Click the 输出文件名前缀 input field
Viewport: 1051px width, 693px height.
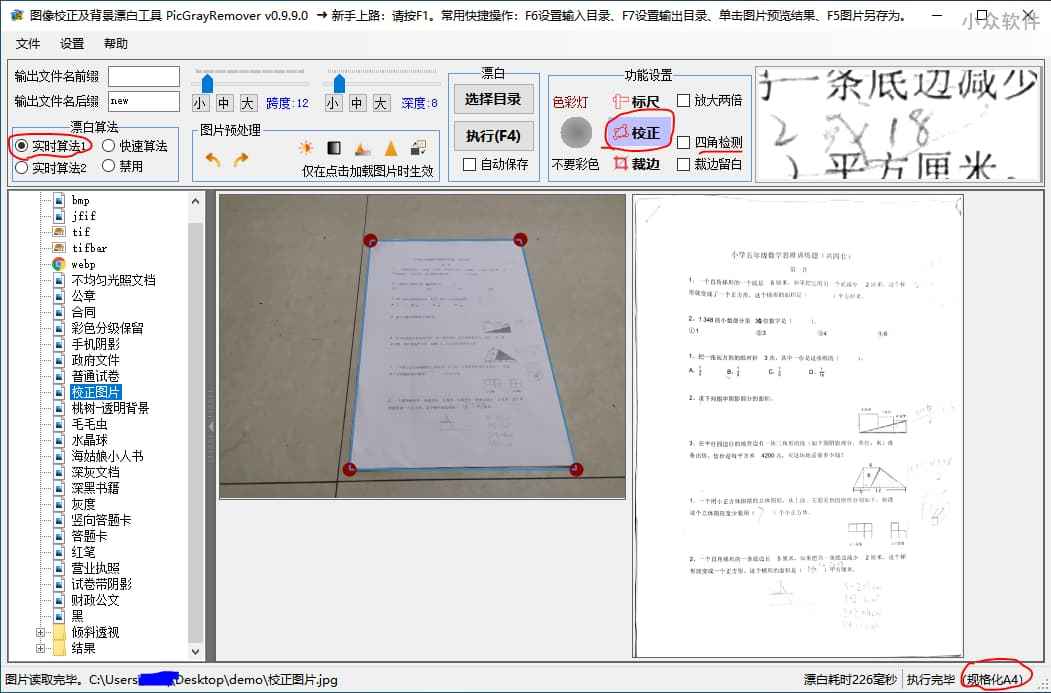point(144,75)
